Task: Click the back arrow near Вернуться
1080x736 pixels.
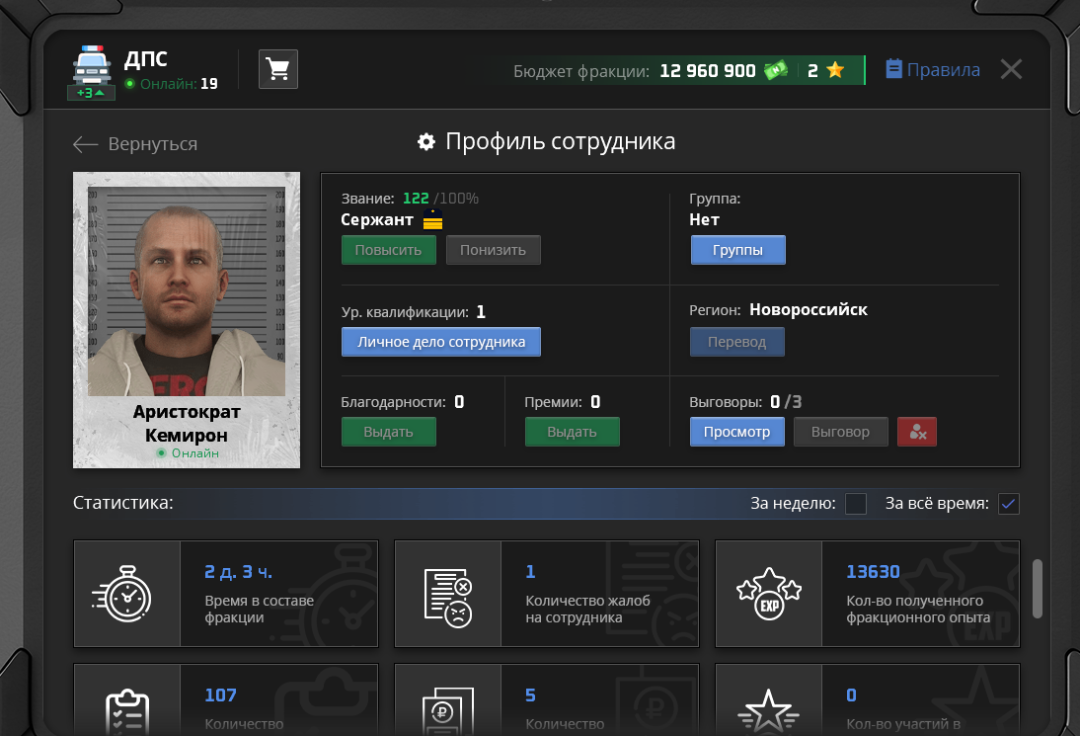Action: (x=85, y=144)
